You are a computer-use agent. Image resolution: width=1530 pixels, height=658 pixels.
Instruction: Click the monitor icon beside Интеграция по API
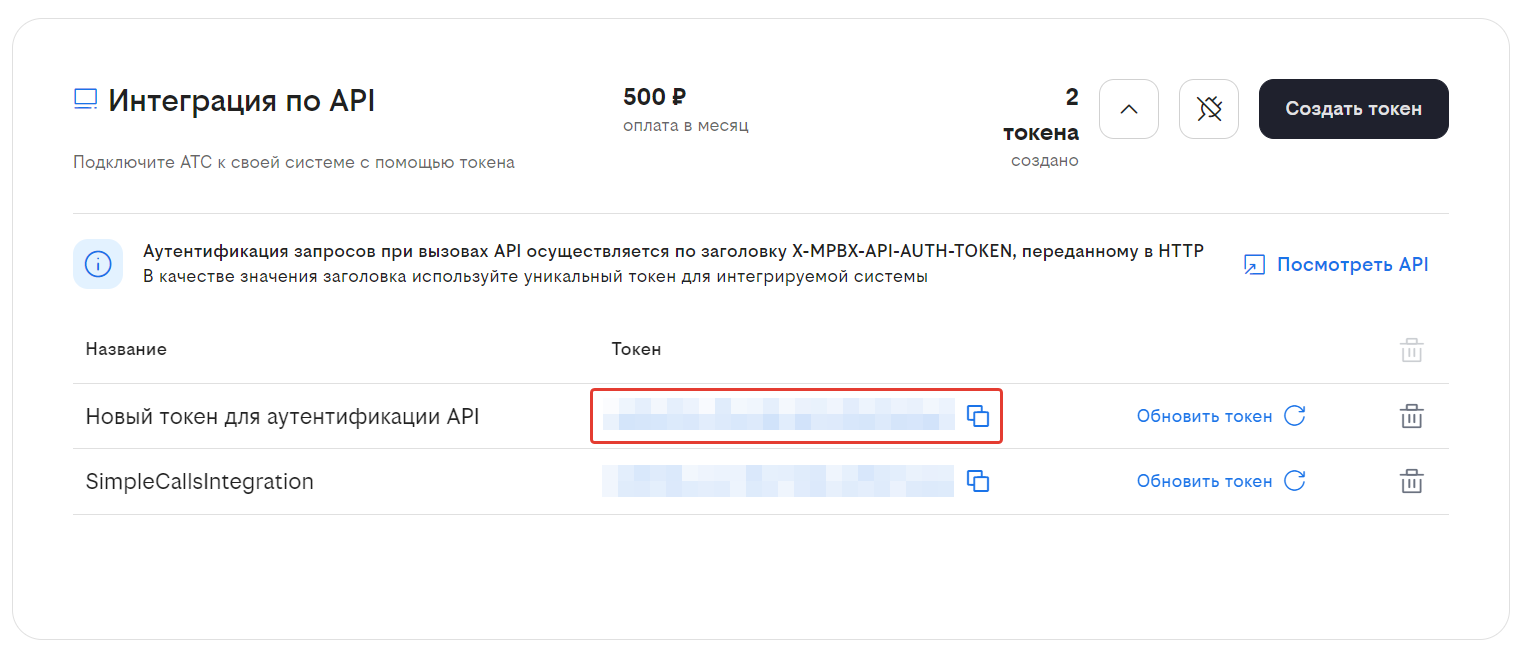(86, 100)
